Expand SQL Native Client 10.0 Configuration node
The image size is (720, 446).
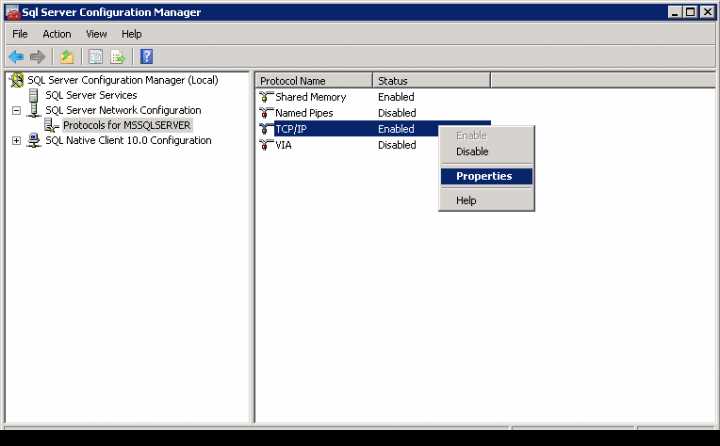16,141
